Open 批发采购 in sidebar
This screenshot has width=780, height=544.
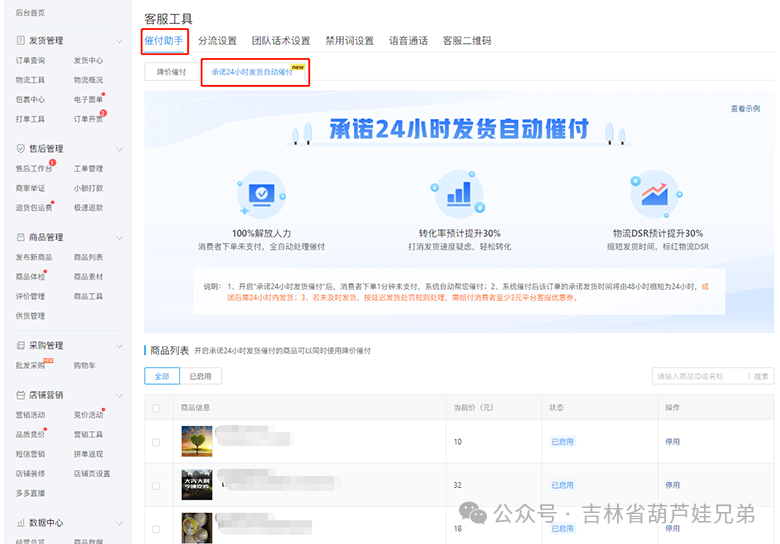(30, 365)
